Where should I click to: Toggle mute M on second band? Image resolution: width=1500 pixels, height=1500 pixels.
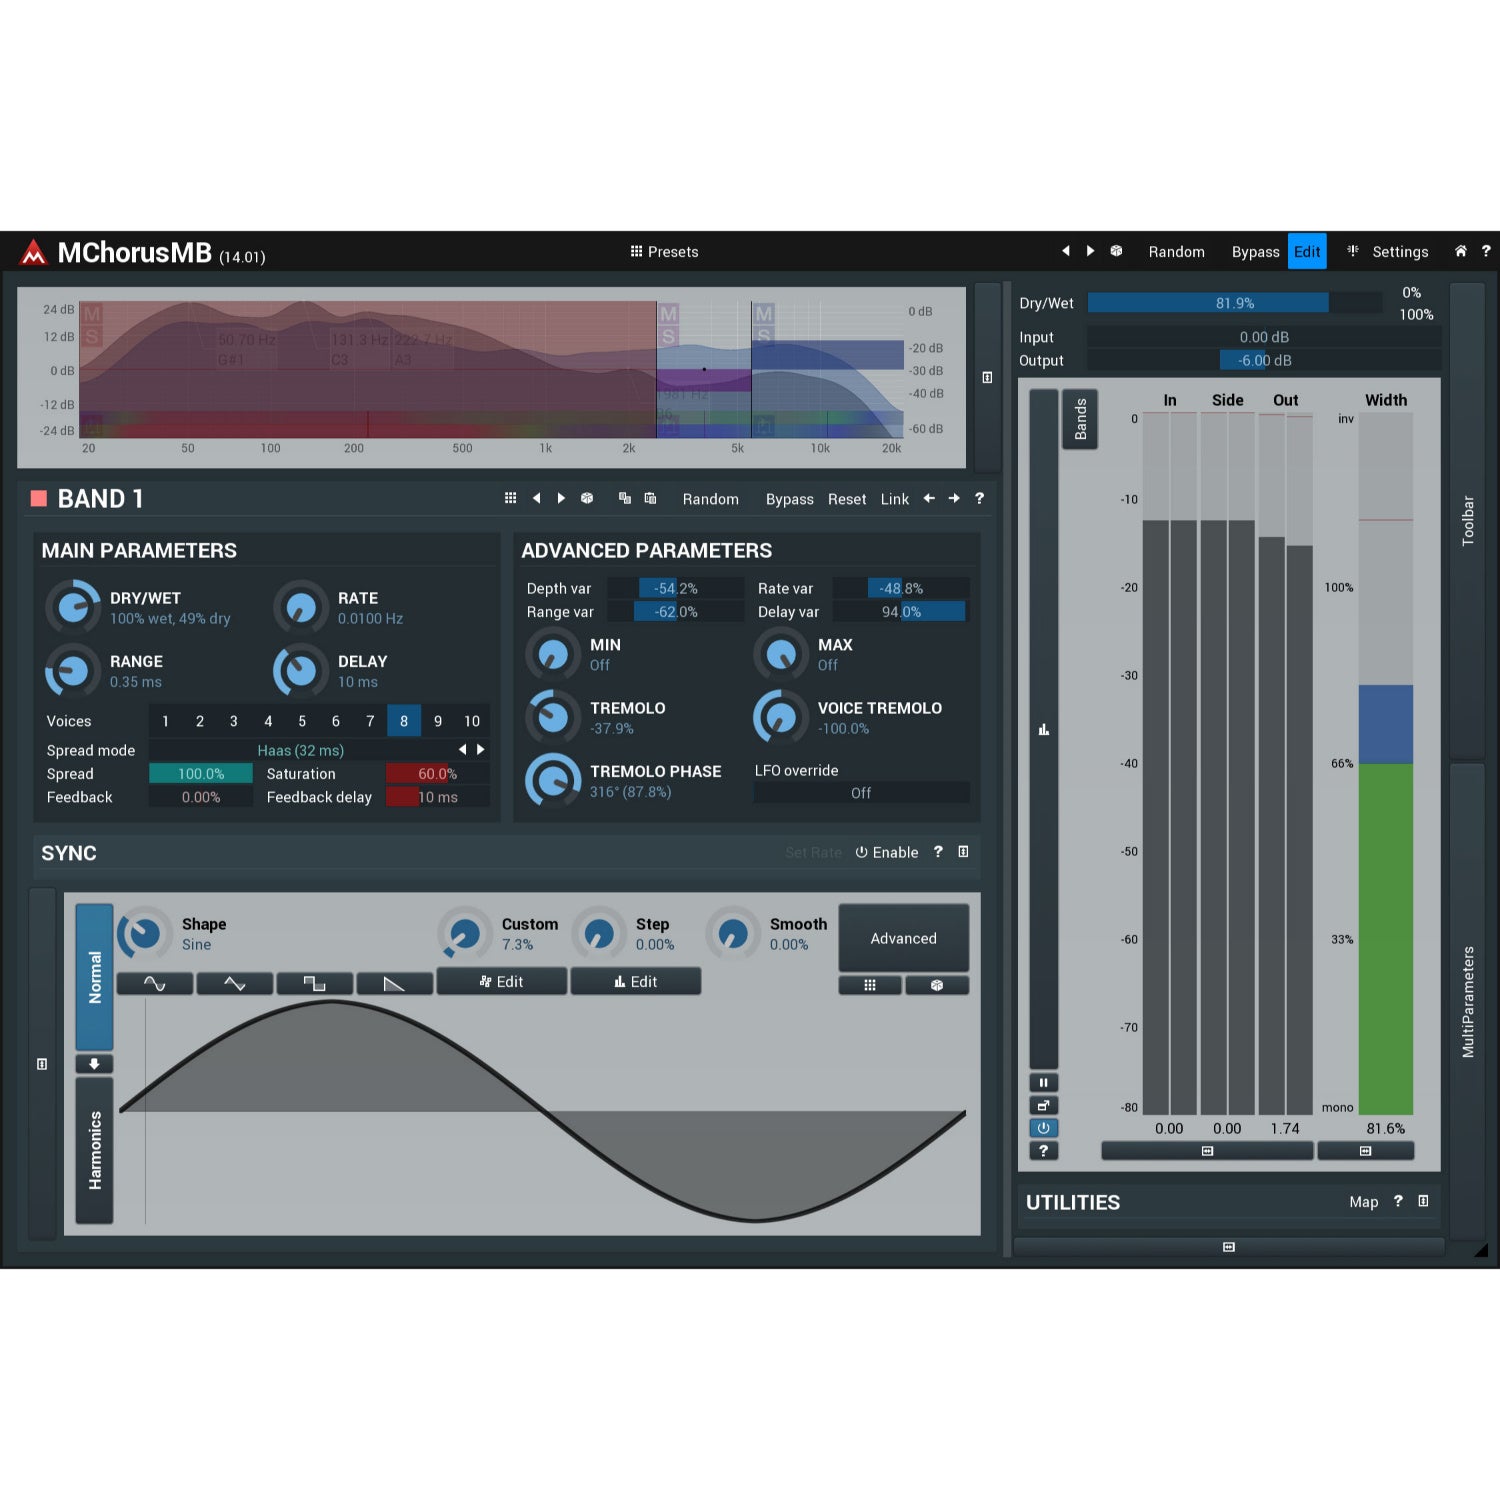(668, 314)
